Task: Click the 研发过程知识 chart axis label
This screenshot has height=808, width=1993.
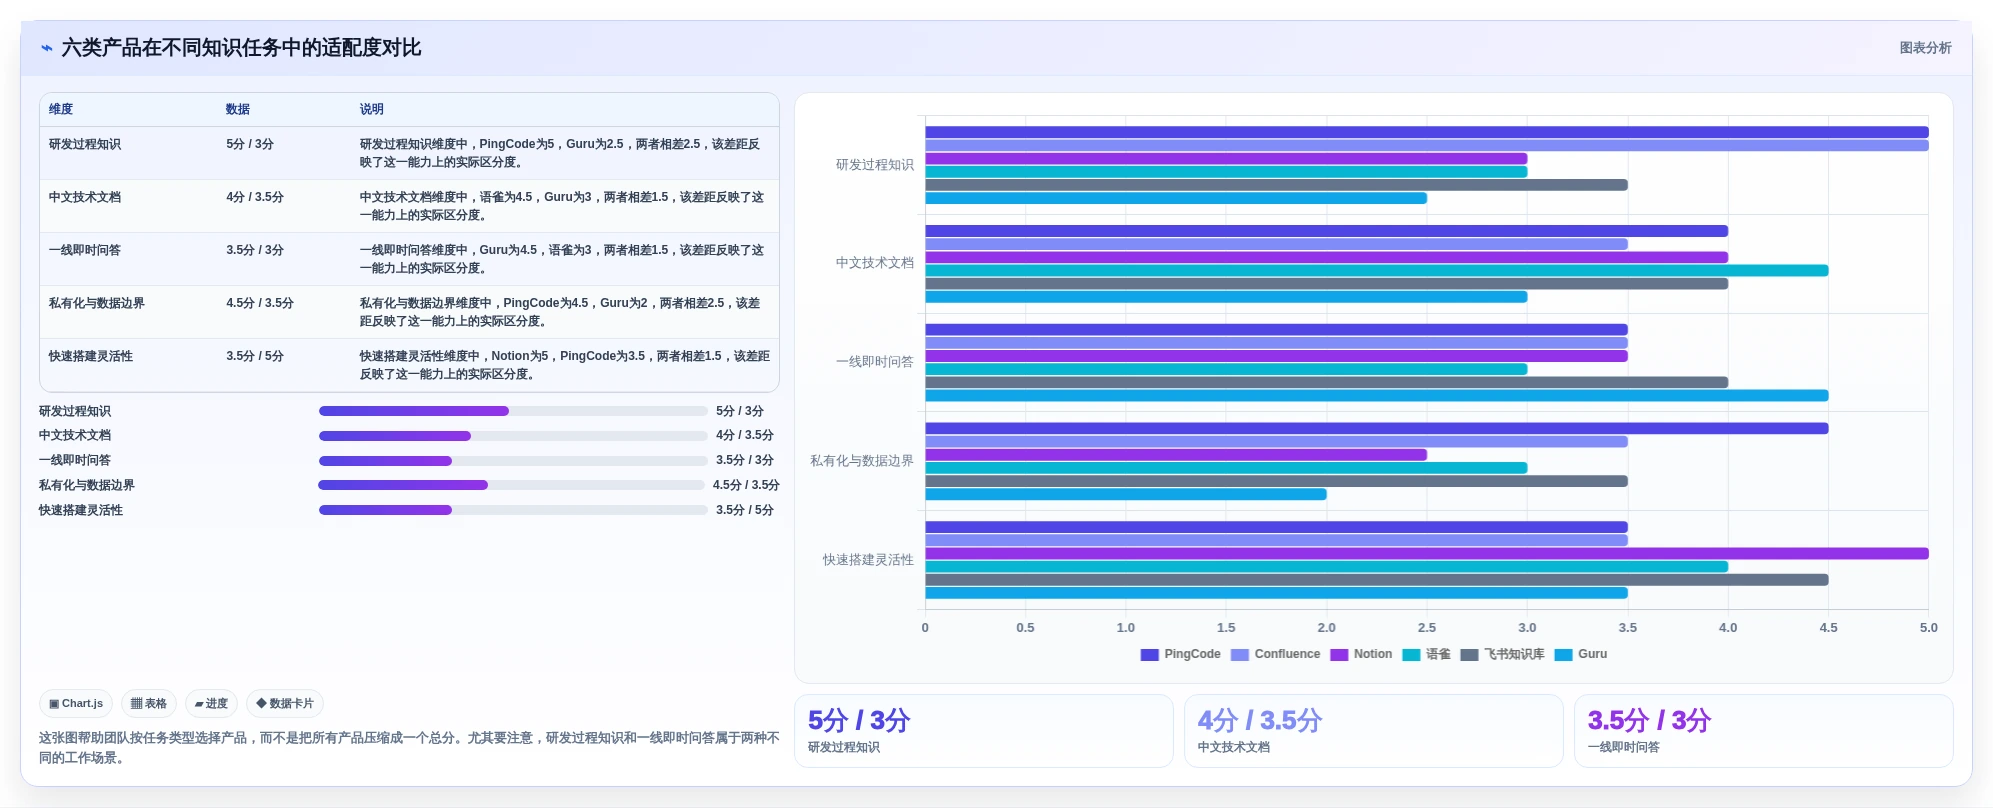Action: tap(875, 165)
